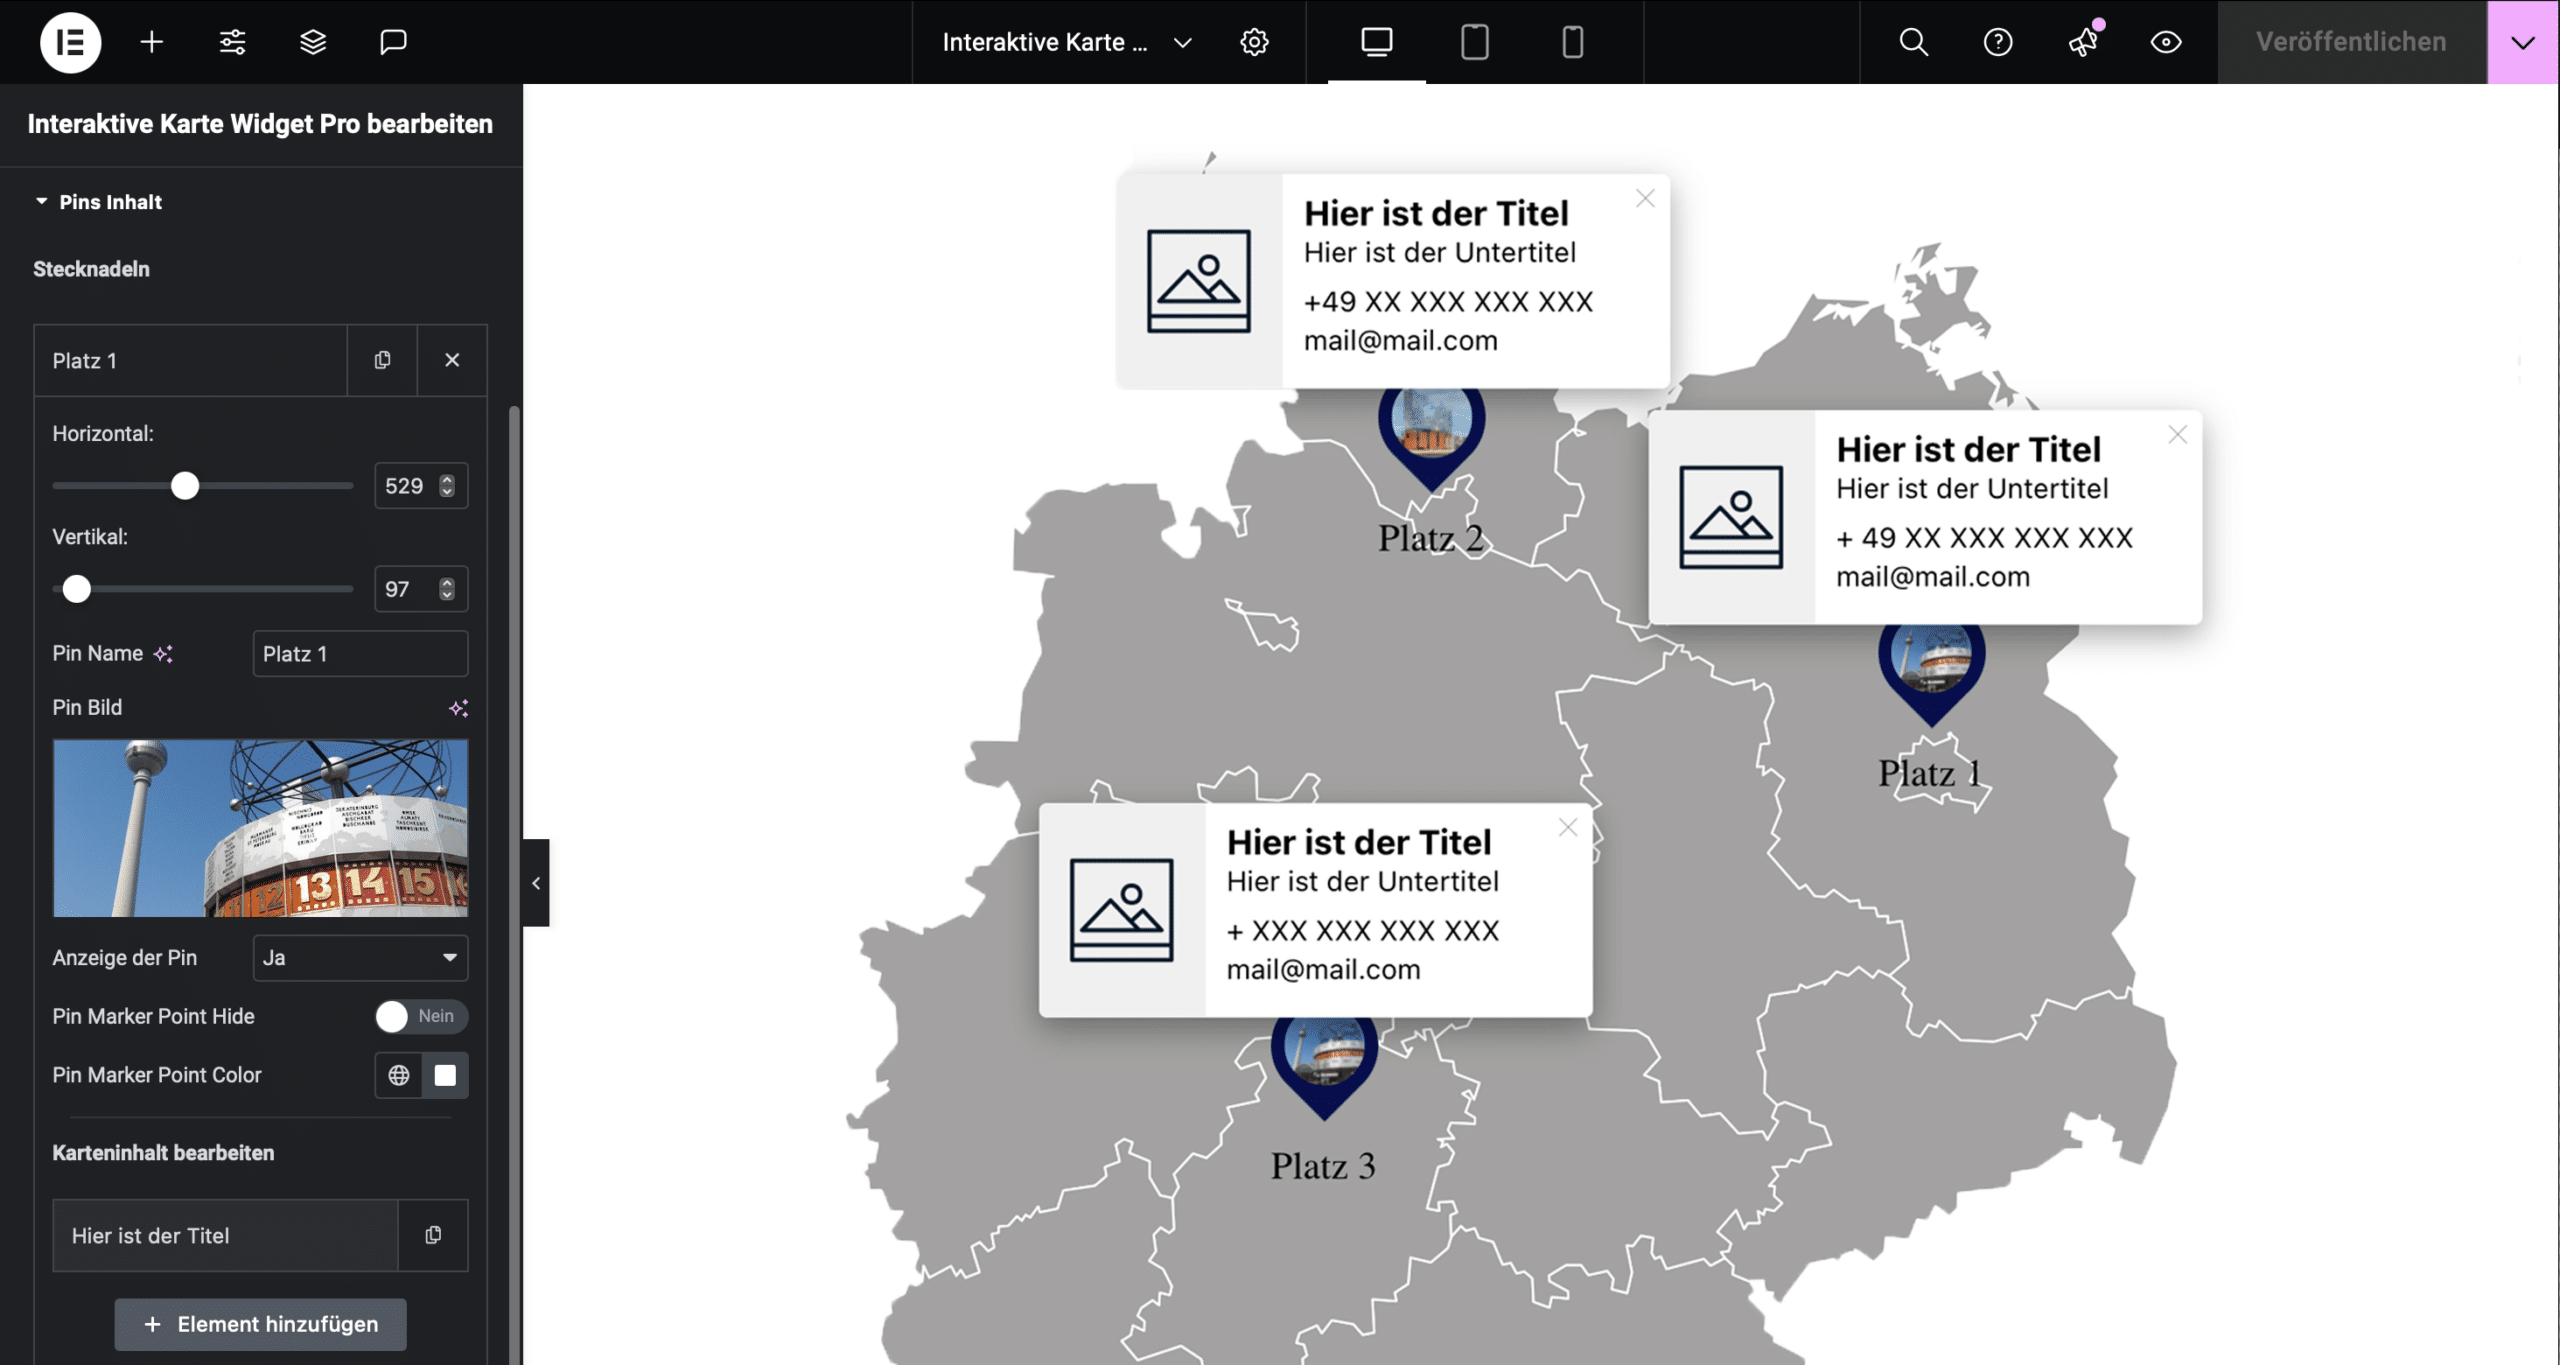Open the Anzeige der Pin dropdown

(x=360, y=958)
